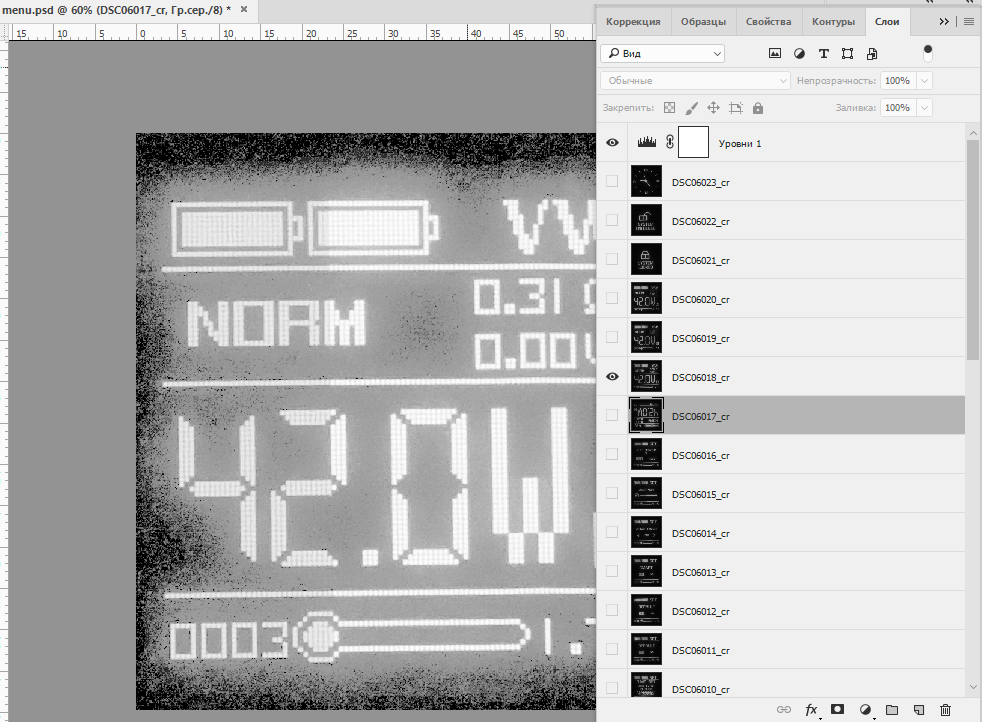Activate menu.psd document tab

point(116,9)
